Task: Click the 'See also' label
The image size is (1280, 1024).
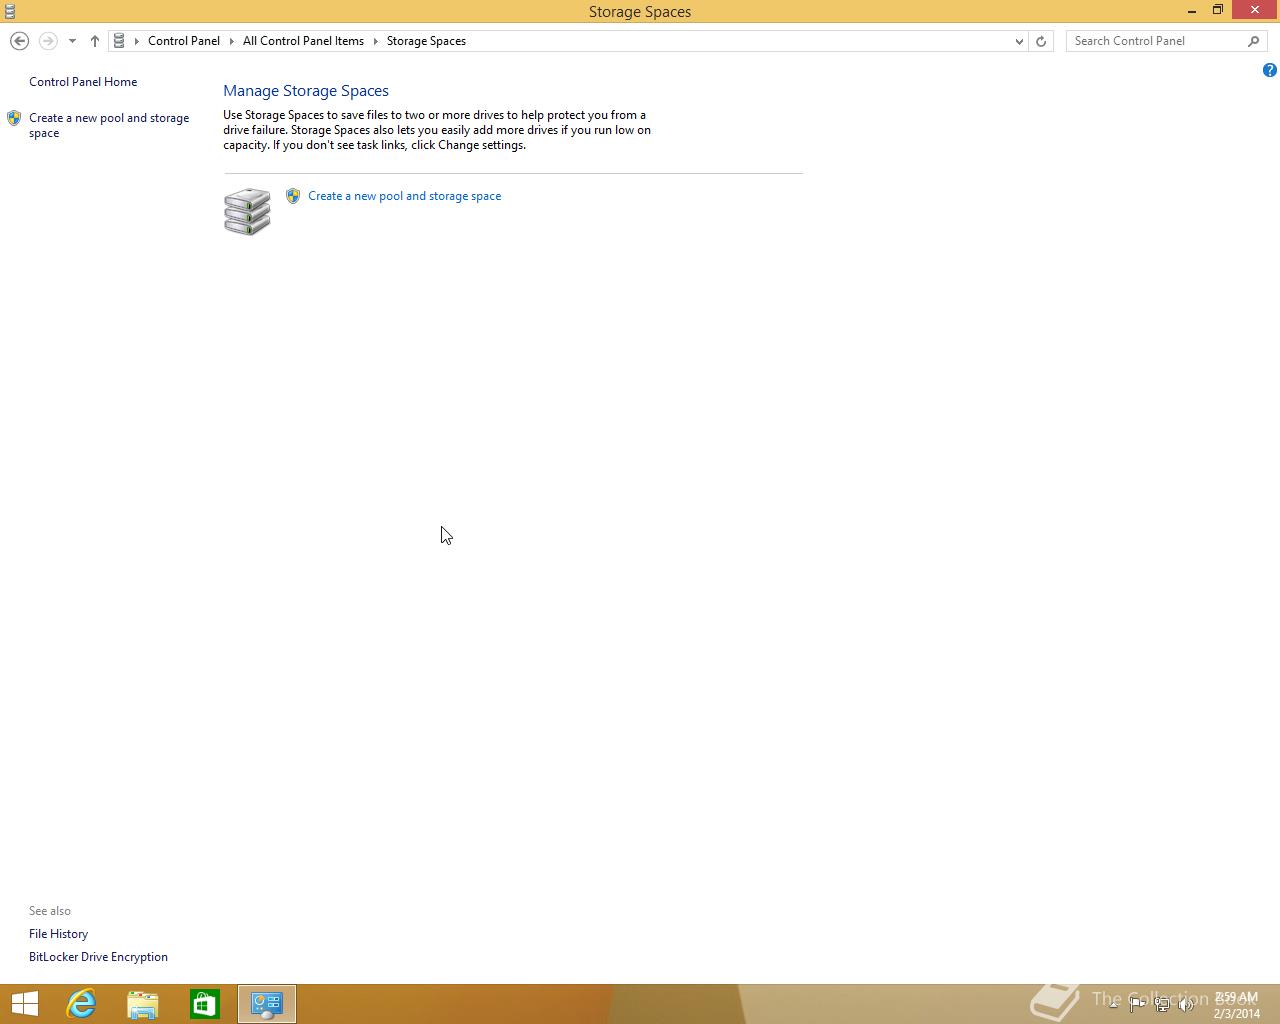Action: click(x=50, y=911)
